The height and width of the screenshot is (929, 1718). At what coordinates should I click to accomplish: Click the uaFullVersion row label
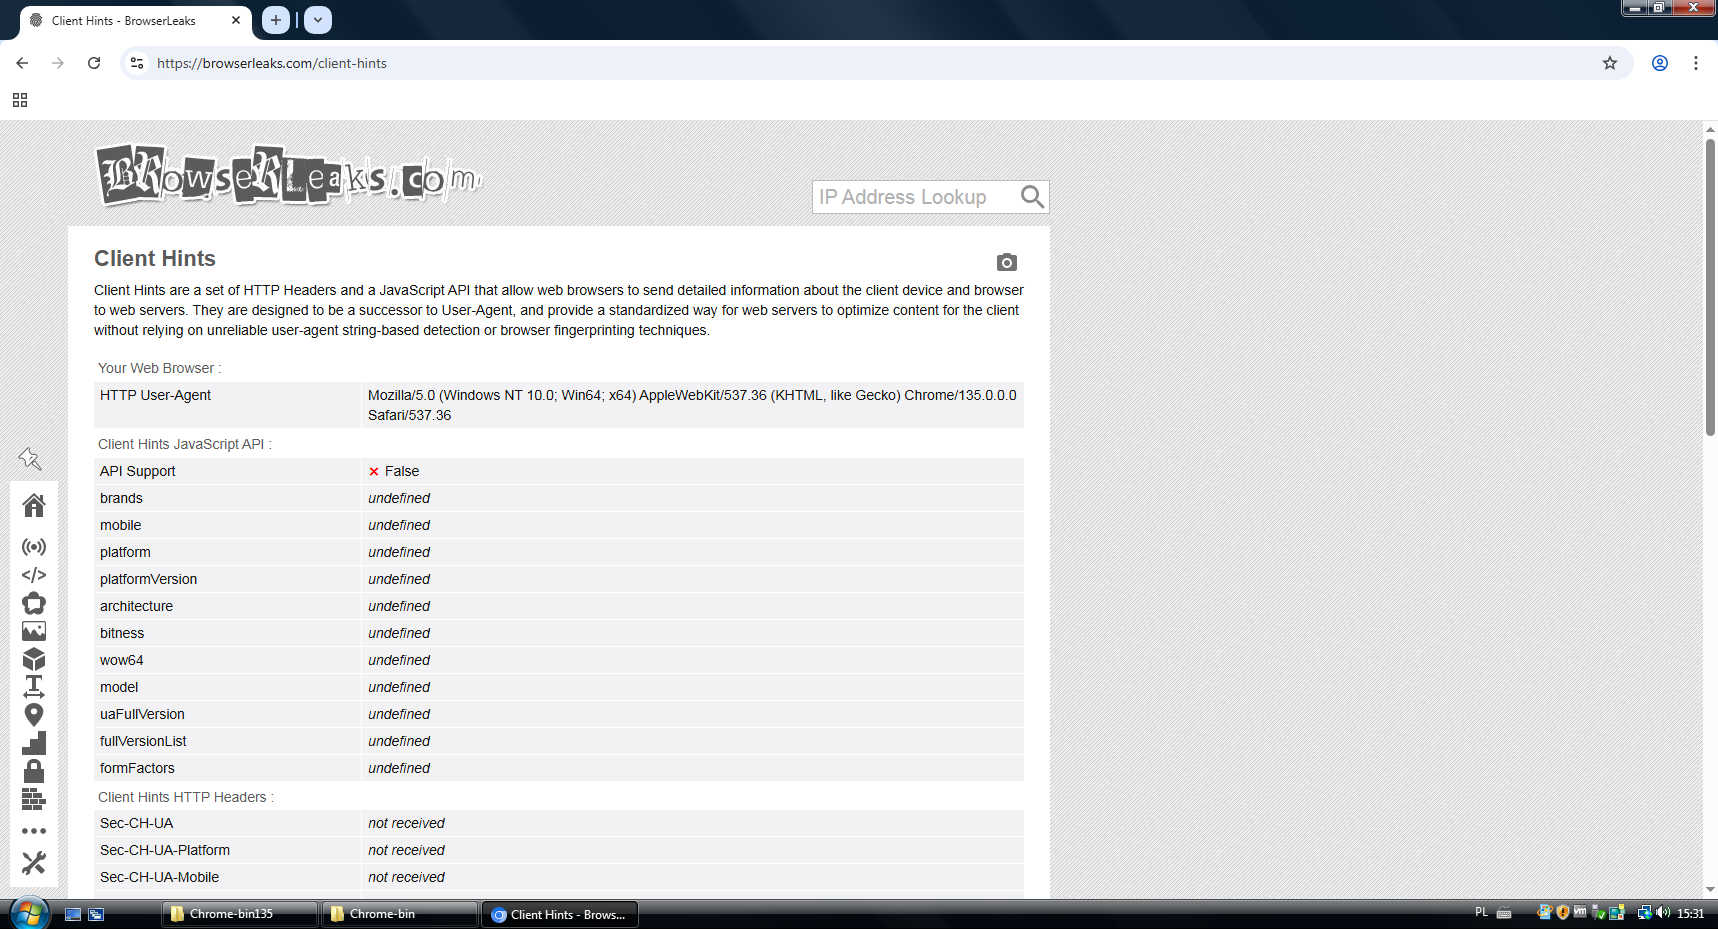click(142, 714)
